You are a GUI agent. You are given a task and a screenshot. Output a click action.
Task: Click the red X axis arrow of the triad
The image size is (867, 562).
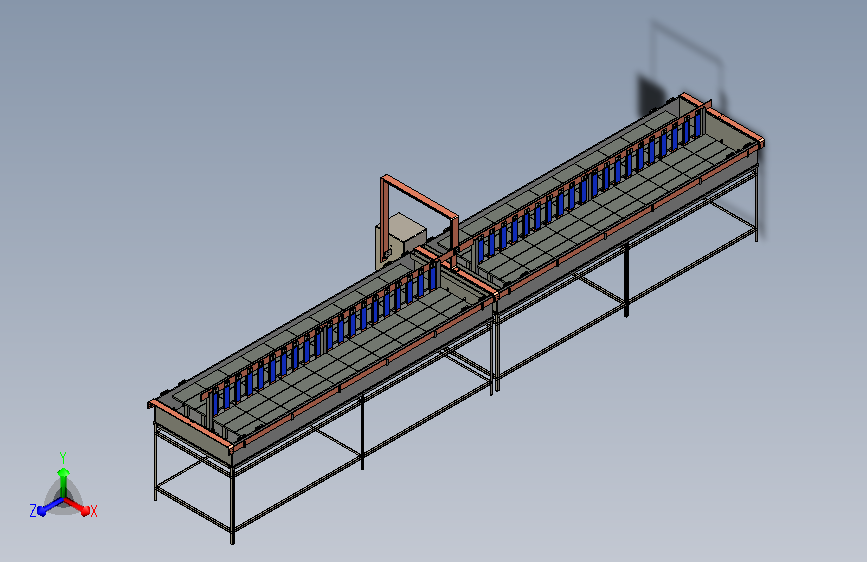point(77,507)
